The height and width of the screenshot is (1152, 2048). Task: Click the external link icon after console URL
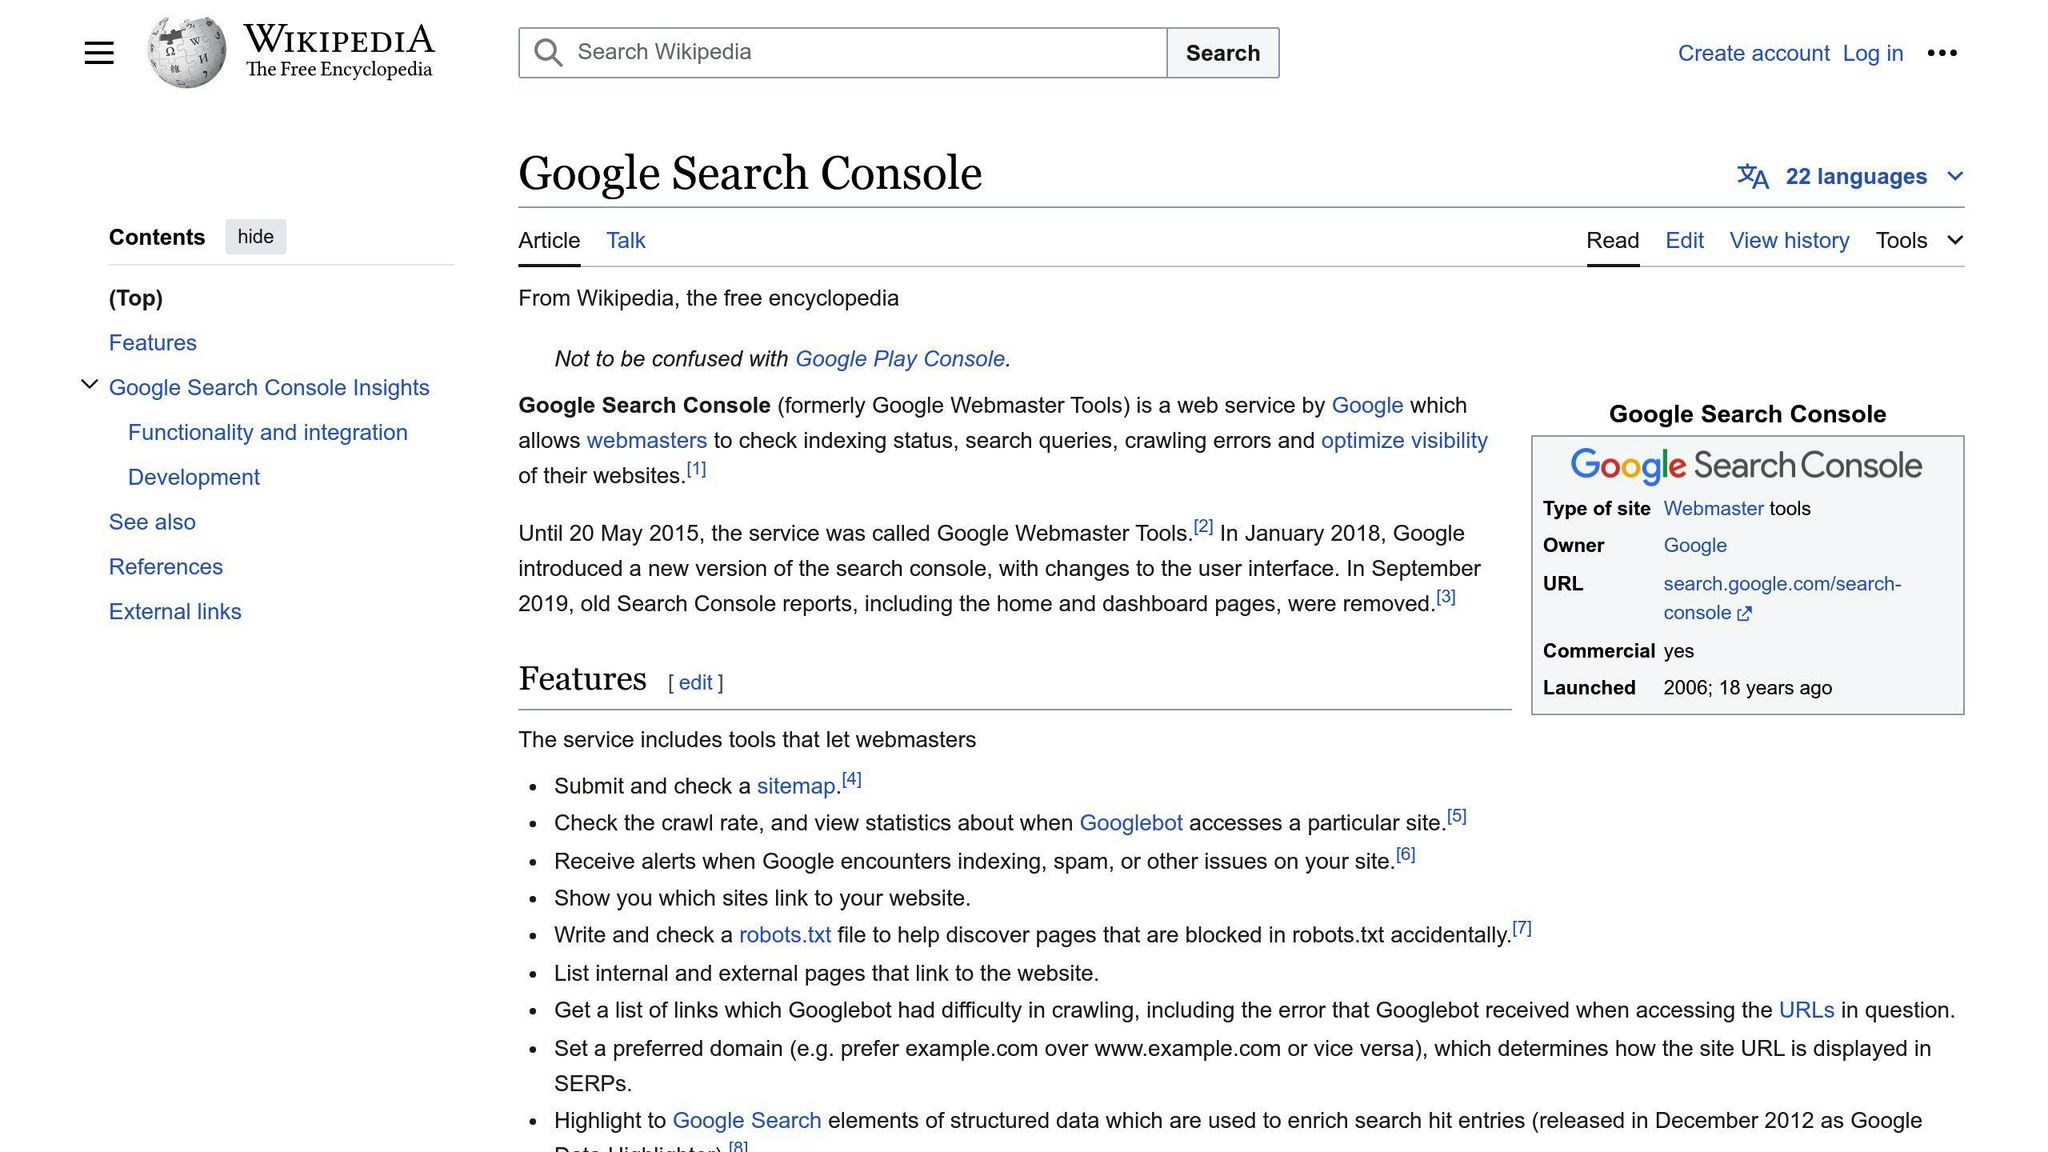pos(1745,614)
